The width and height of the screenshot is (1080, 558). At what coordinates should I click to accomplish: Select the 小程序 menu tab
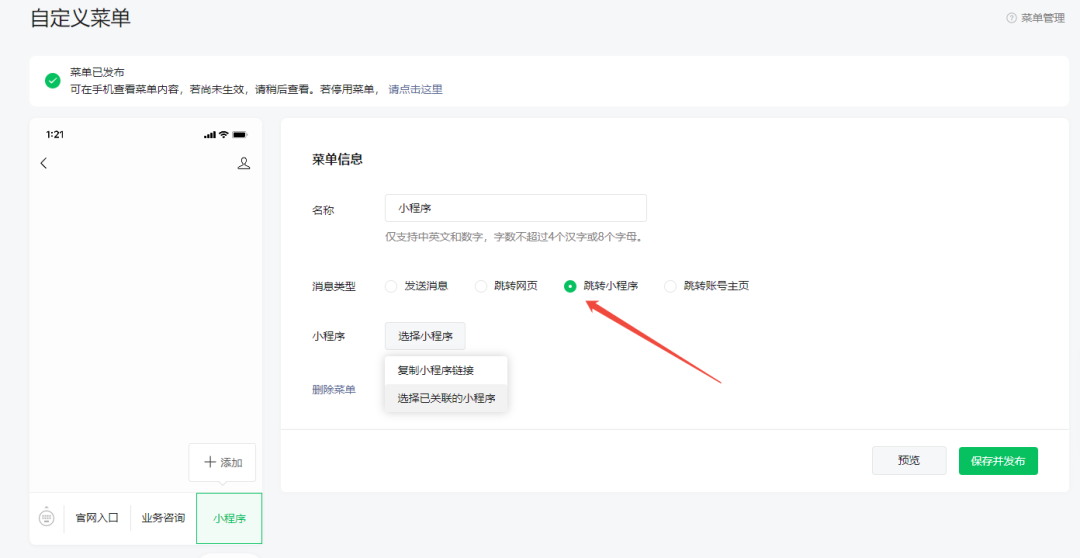click(x=229, y=518)
